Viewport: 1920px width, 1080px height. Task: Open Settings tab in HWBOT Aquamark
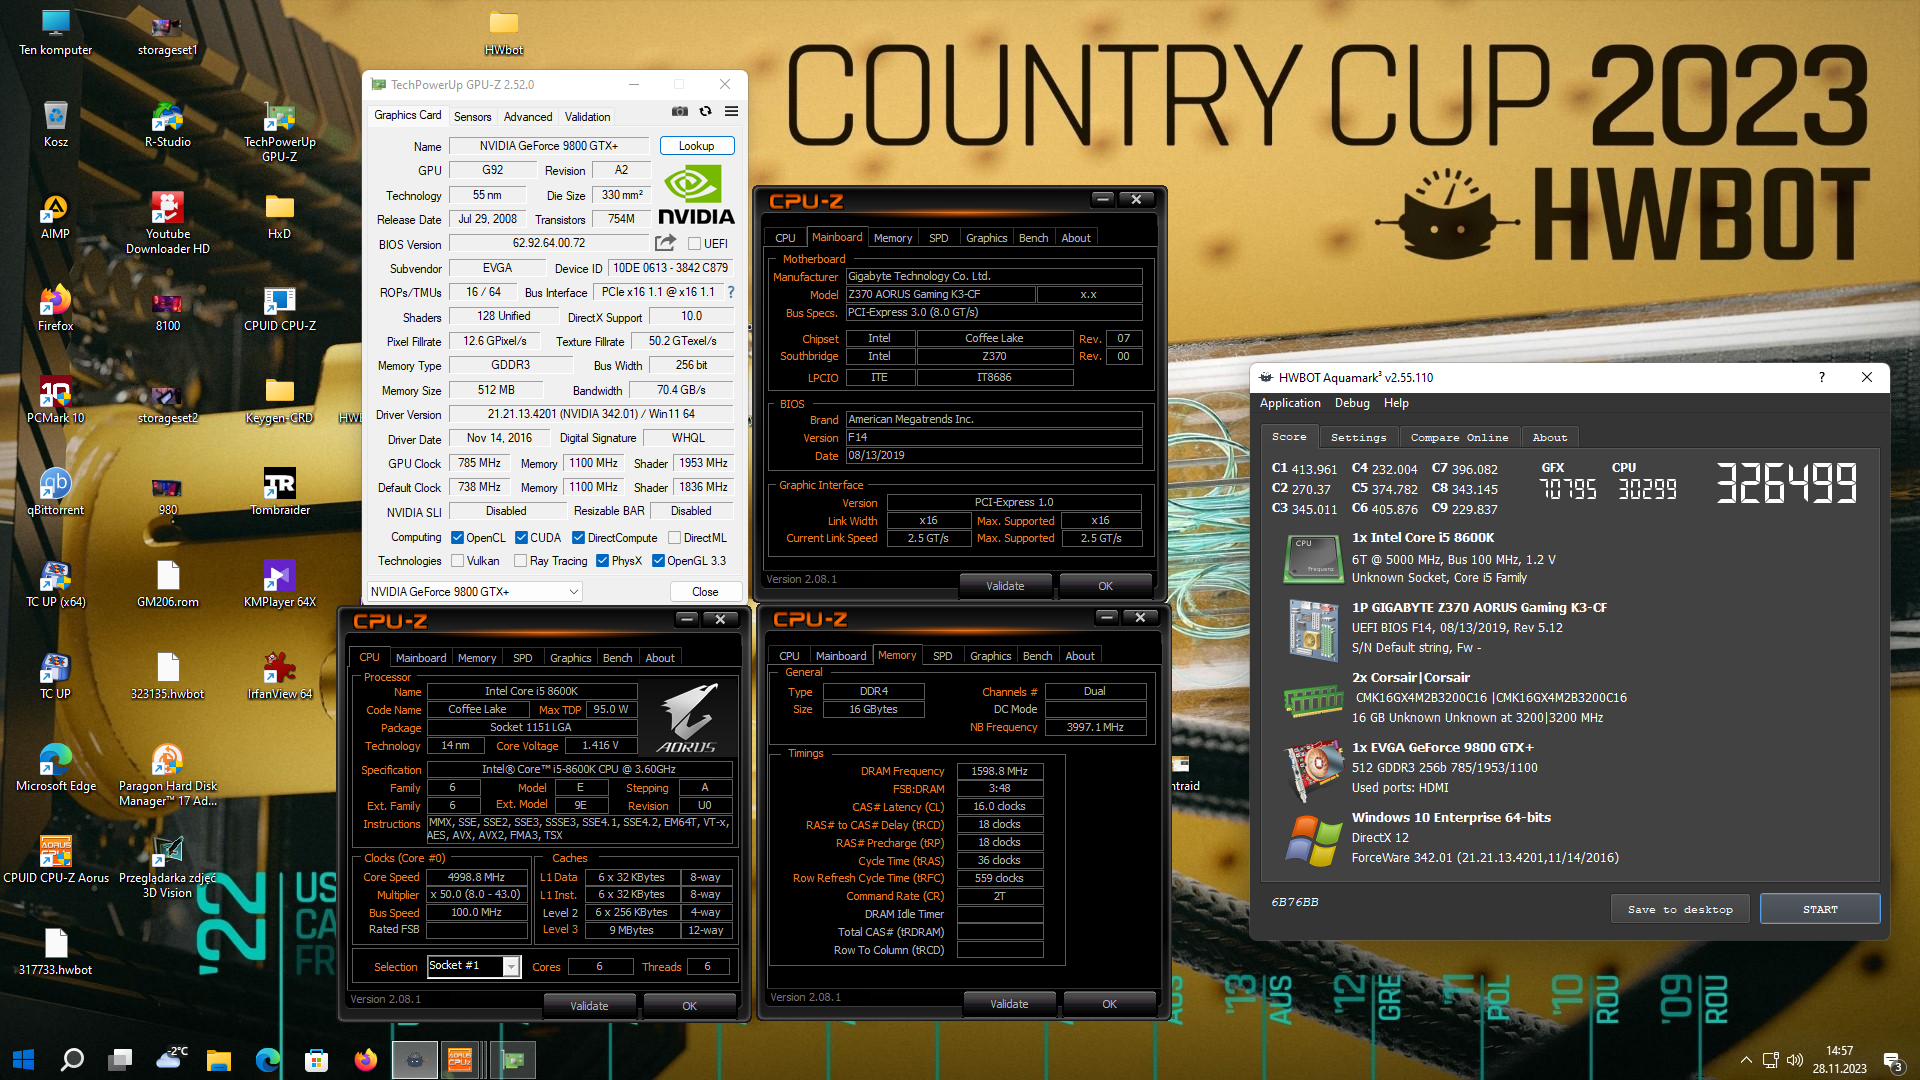1358,437
